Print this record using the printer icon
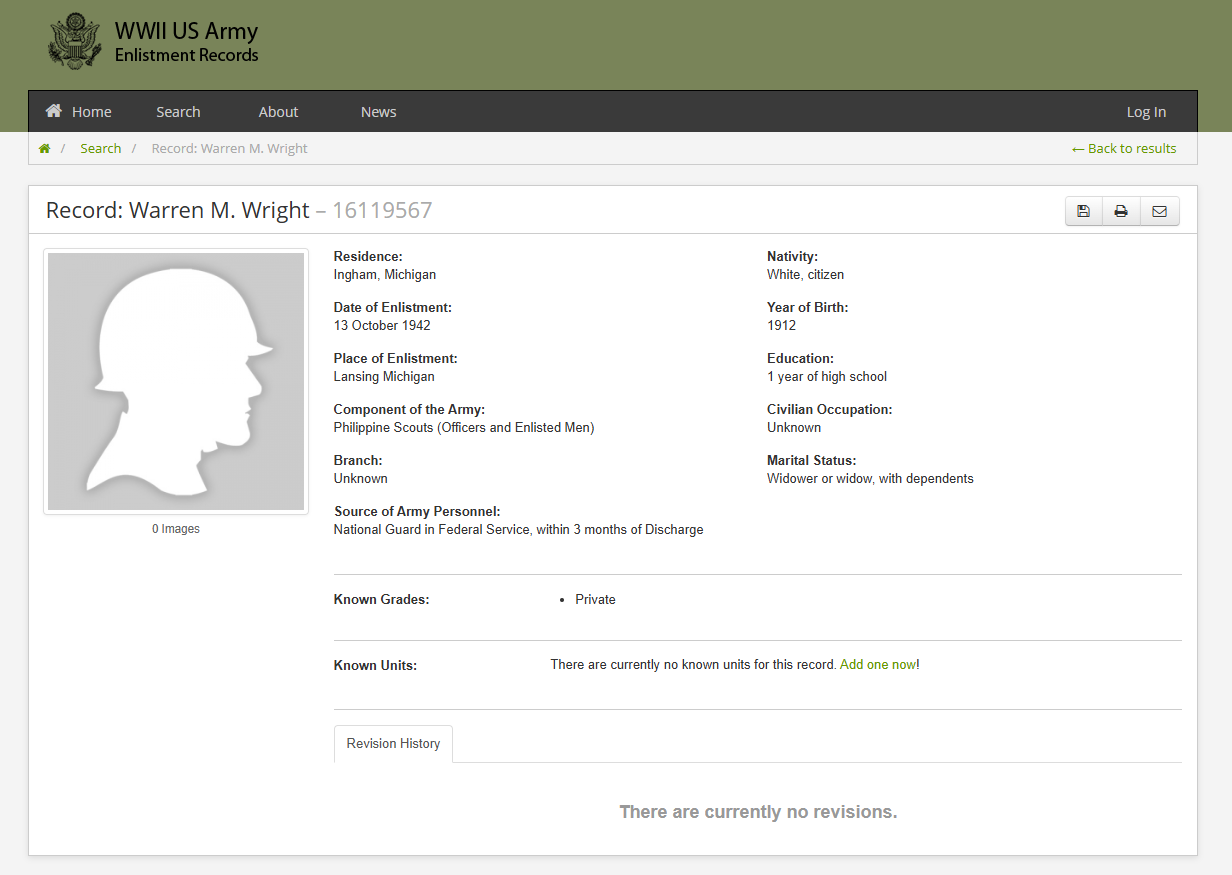1232x875 pixels. pyautogui.click(x=1121, y=211)
